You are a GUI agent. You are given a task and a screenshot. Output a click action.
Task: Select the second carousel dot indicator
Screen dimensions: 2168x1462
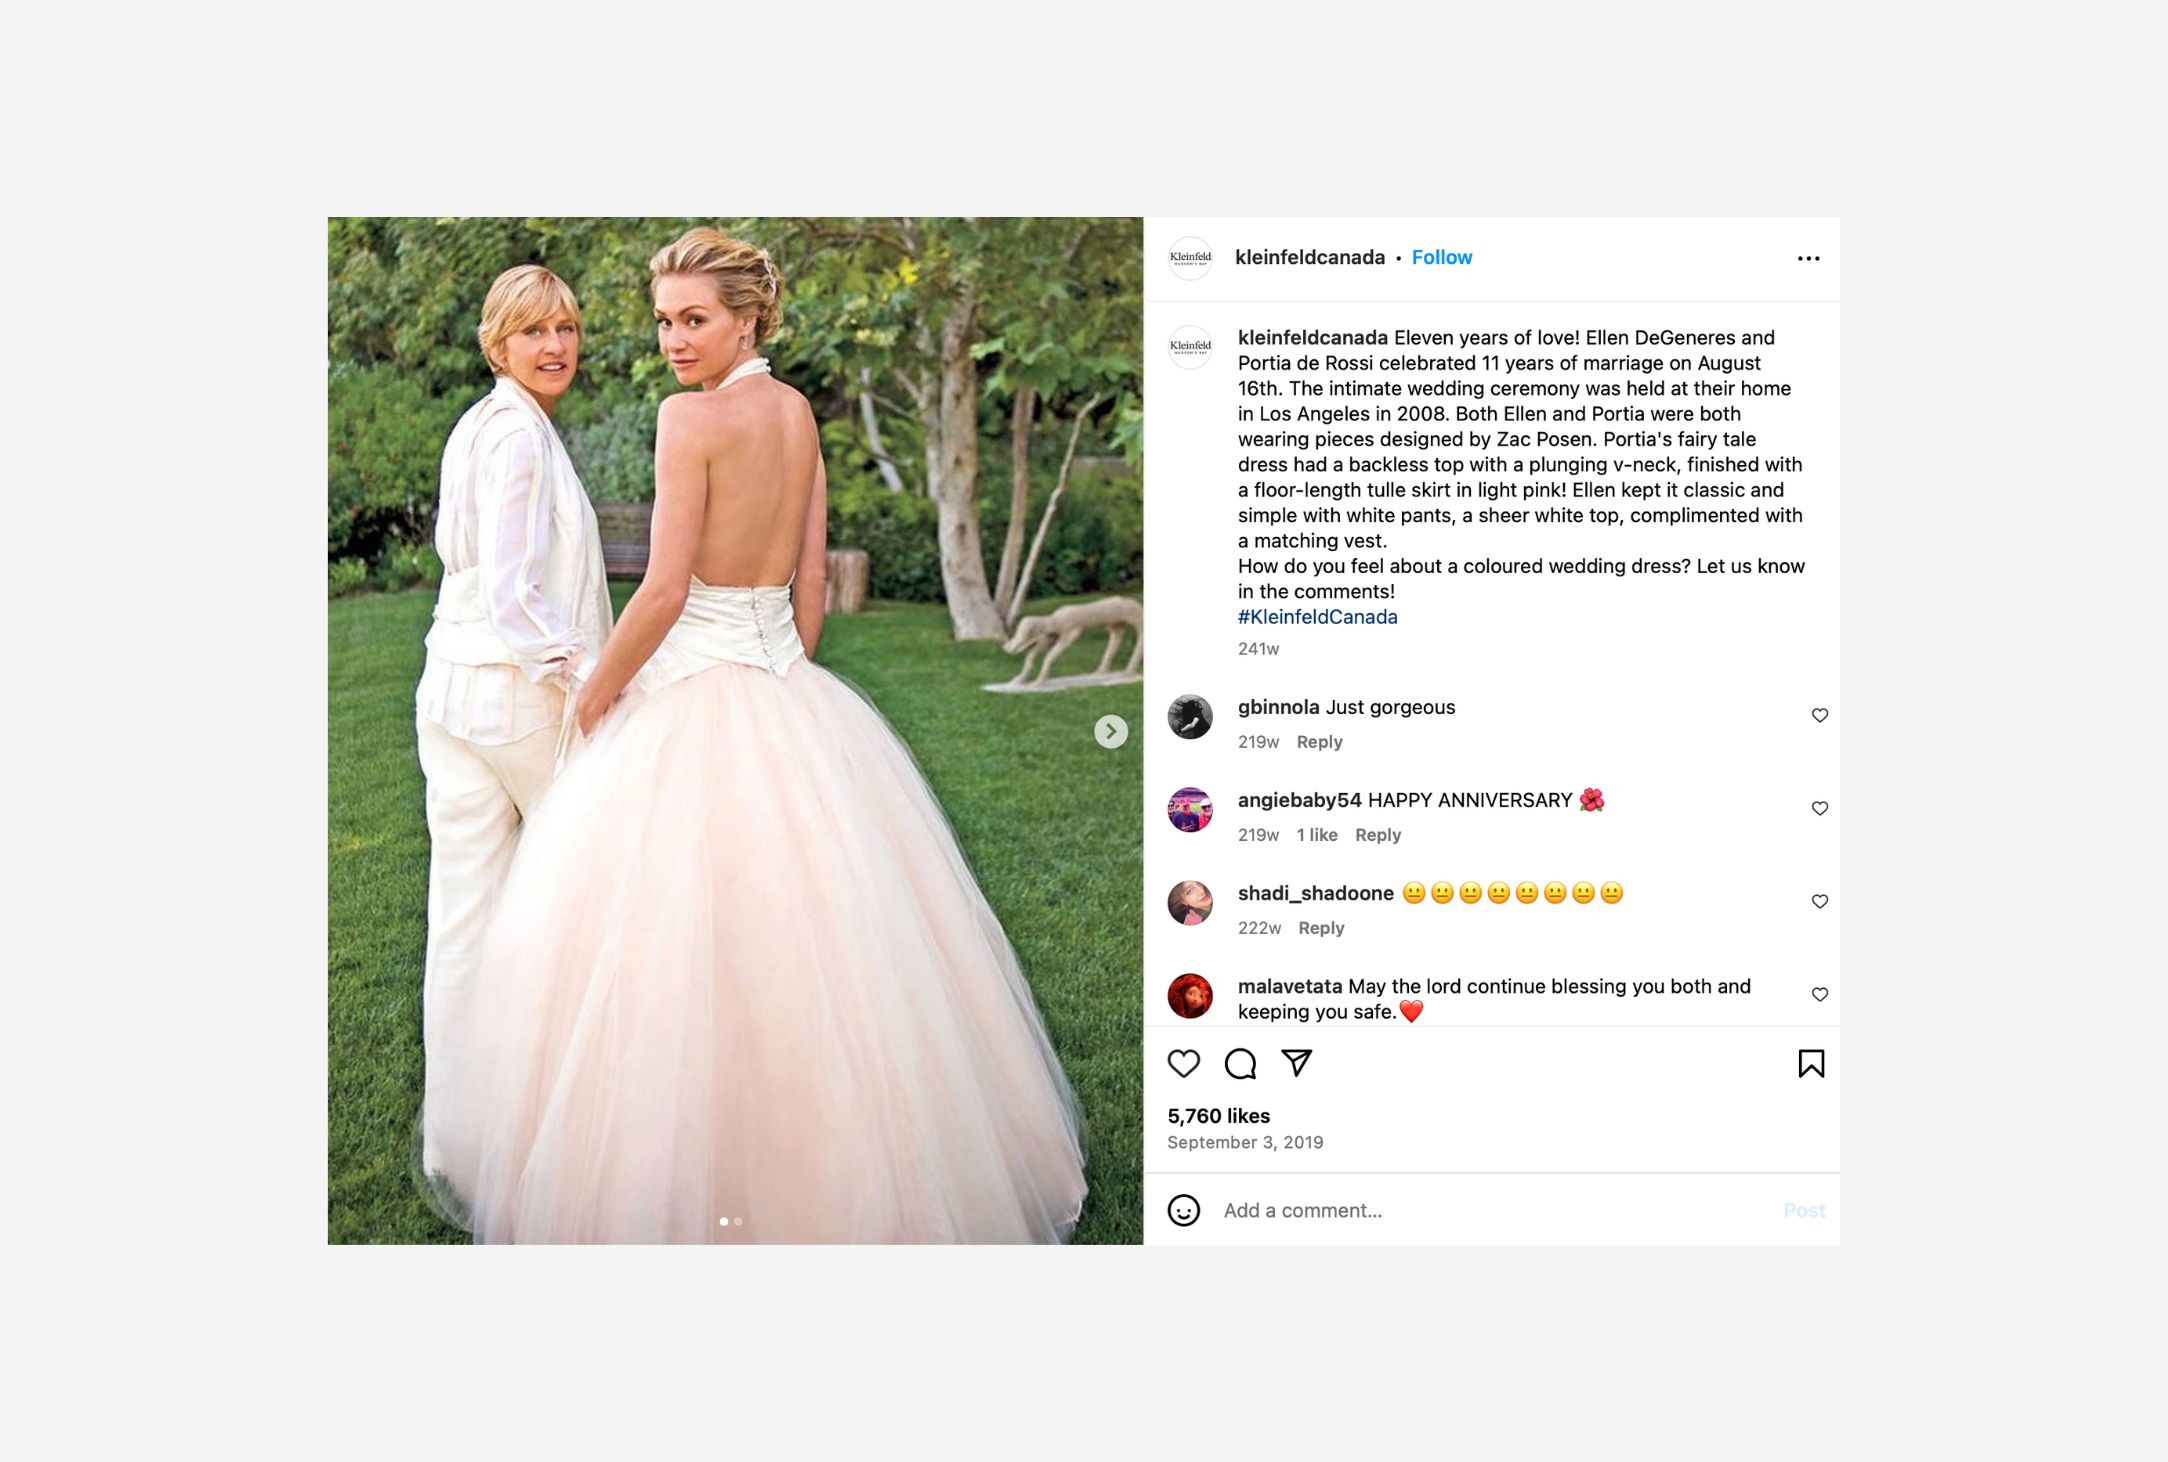point(738,1221)
